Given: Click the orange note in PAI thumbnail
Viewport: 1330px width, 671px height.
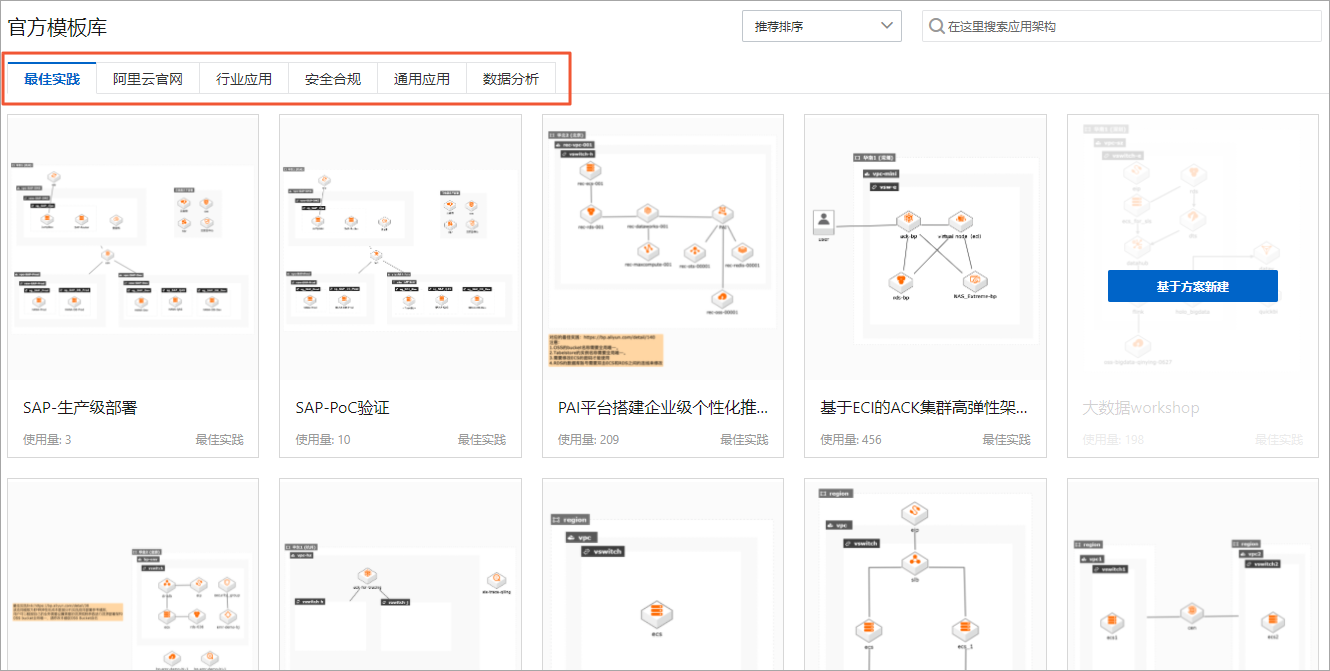Looking at the screenshot, I should tap(605, 350).
